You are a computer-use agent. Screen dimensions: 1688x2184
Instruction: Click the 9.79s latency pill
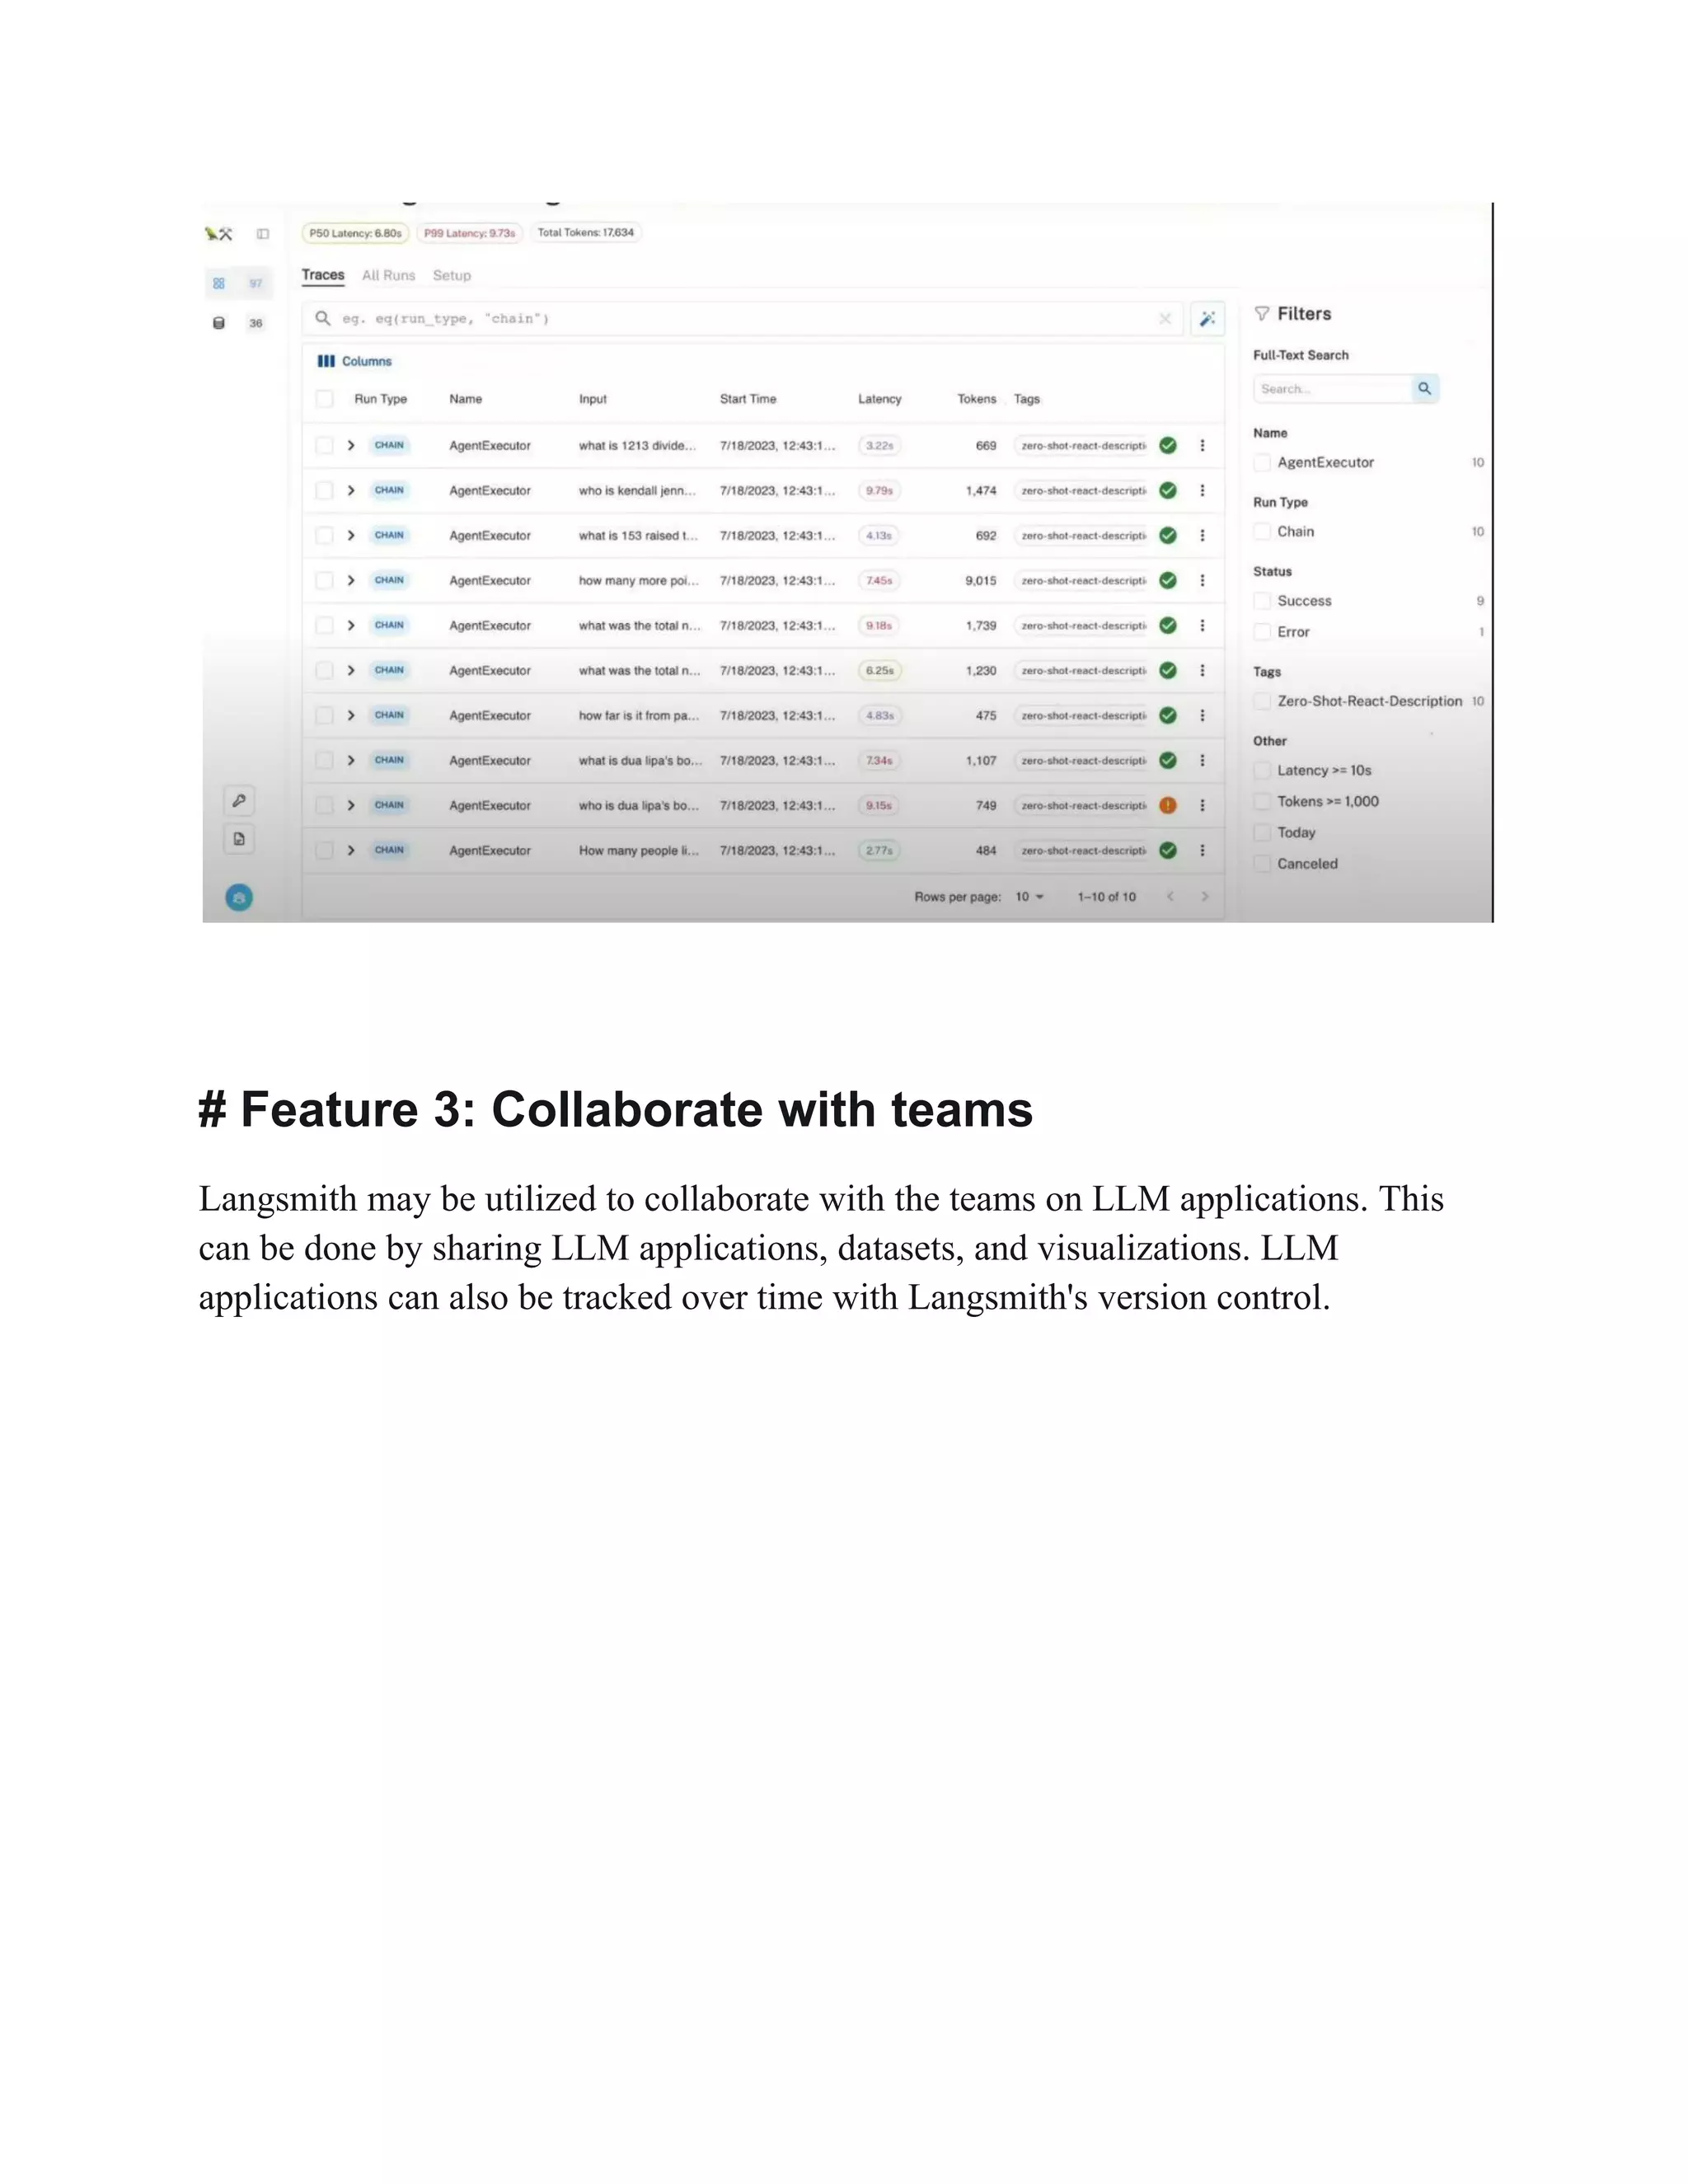coord(879,491)
